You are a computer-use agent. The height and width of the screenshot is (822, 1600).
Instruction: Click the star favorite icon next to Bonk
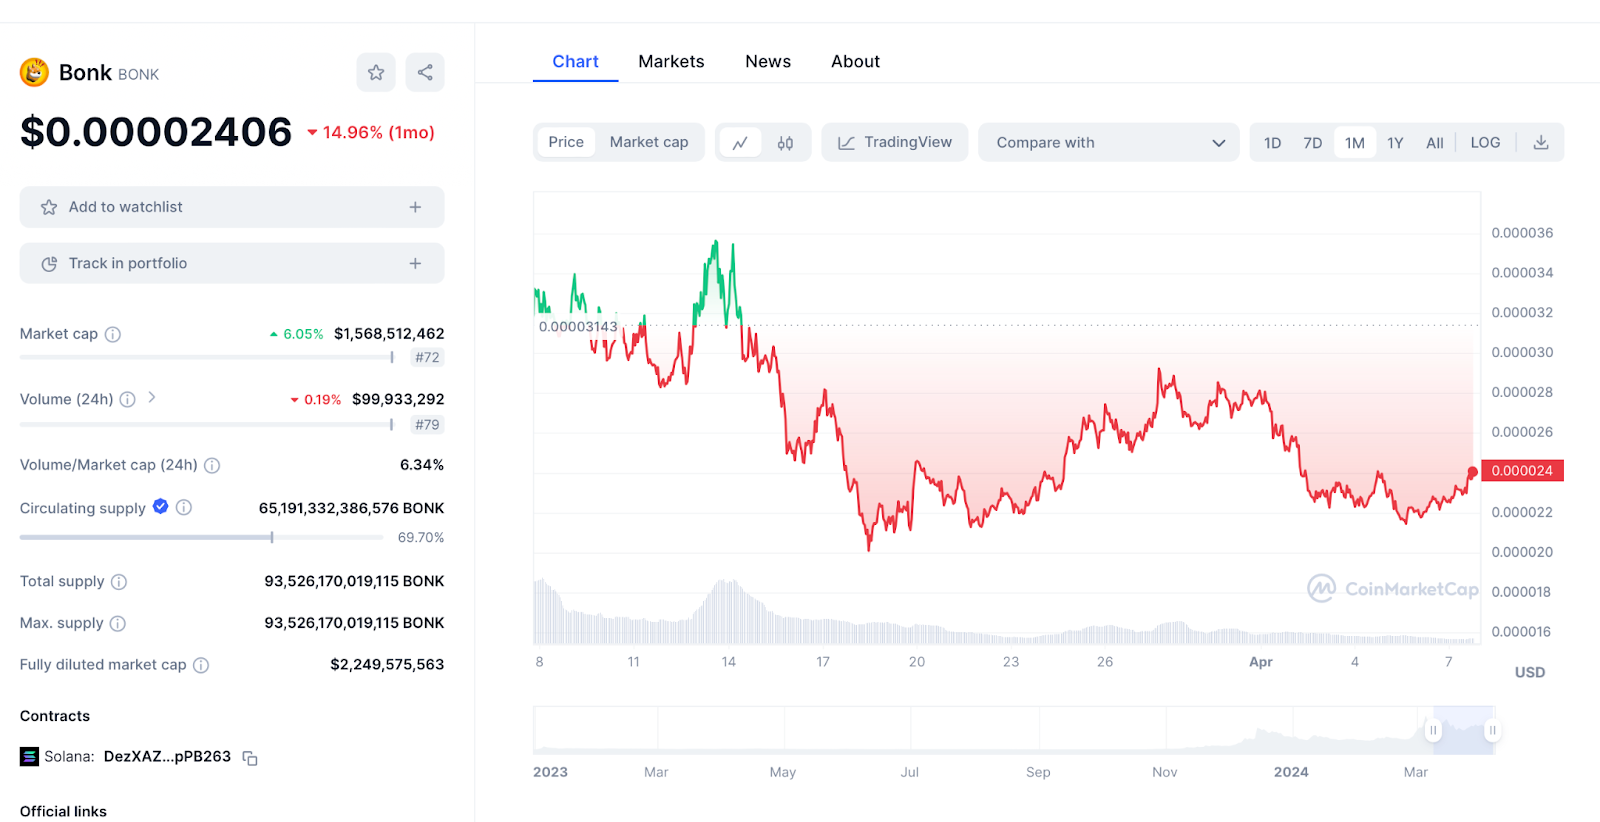coord(376,72)
